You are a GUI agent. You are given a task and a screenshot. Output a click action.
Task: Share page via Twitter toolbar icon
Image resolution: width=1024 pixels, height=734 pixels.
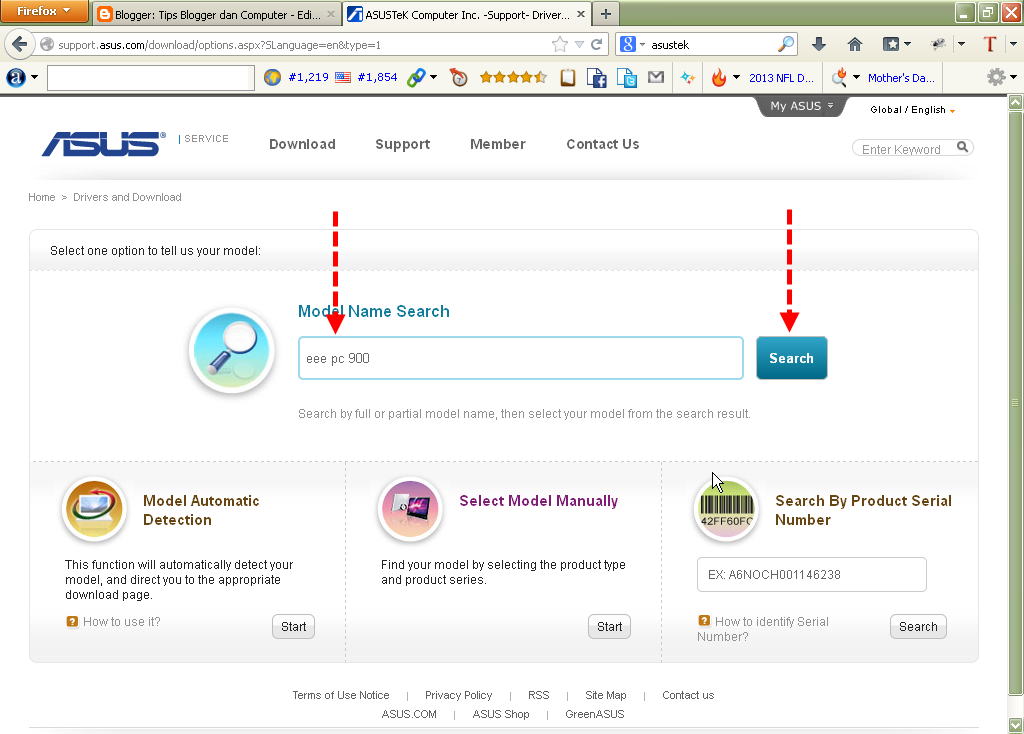point(627,78)
